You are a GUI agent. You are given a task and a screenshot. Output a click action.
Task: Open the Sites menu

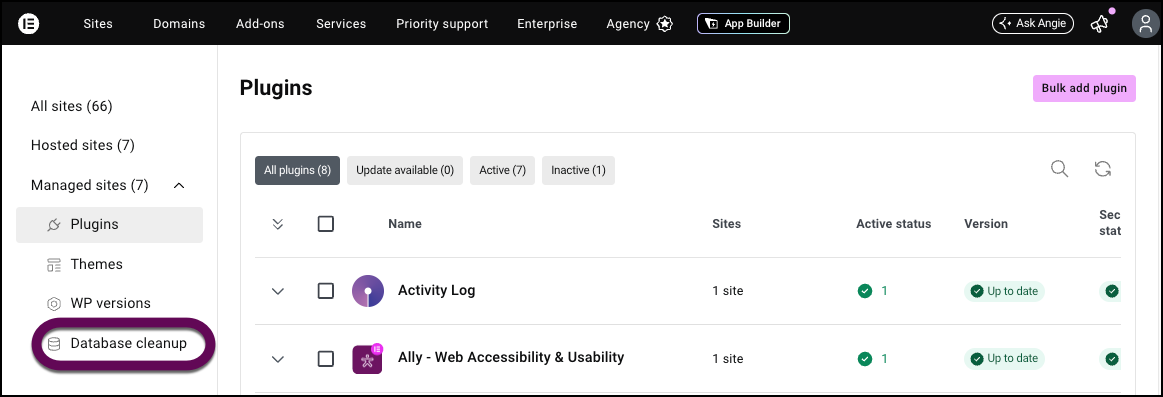coord(98,24)
